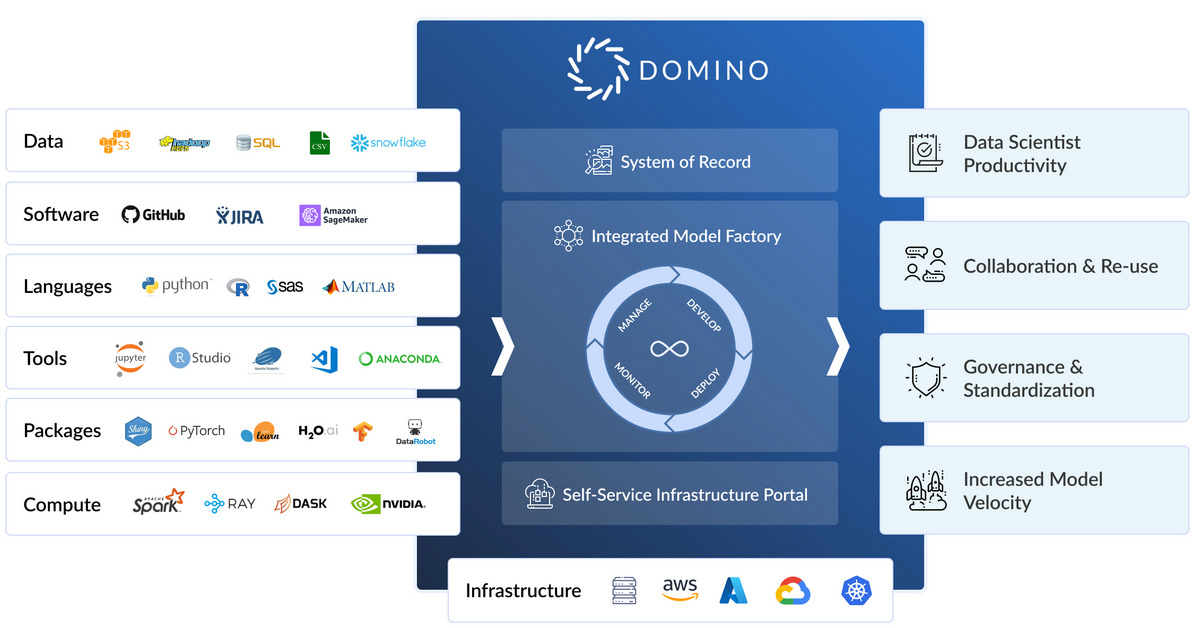1202x628 pixels.
Task: Click the right chevron arrow beside the model factory
Action: [x=838, y=347]
